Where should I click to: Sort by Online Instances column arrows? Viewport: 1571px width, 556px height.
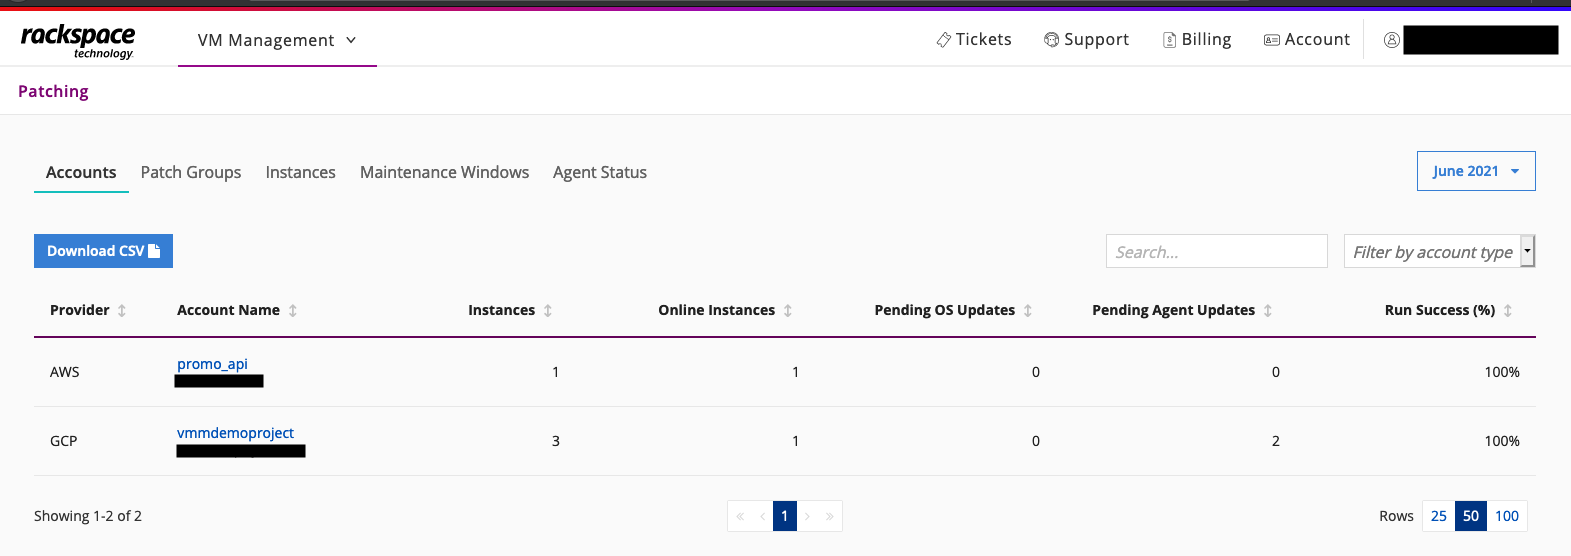[788, 310]
